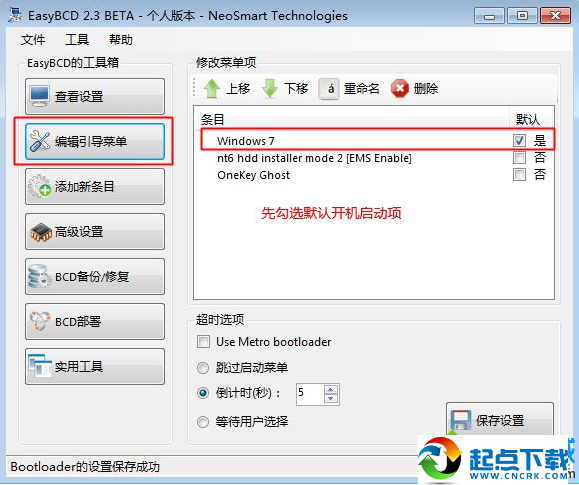The height and width of the screenshot is (485, 579).
Task: Open 实用工具 with the windows icon
Action: [95, 366]
